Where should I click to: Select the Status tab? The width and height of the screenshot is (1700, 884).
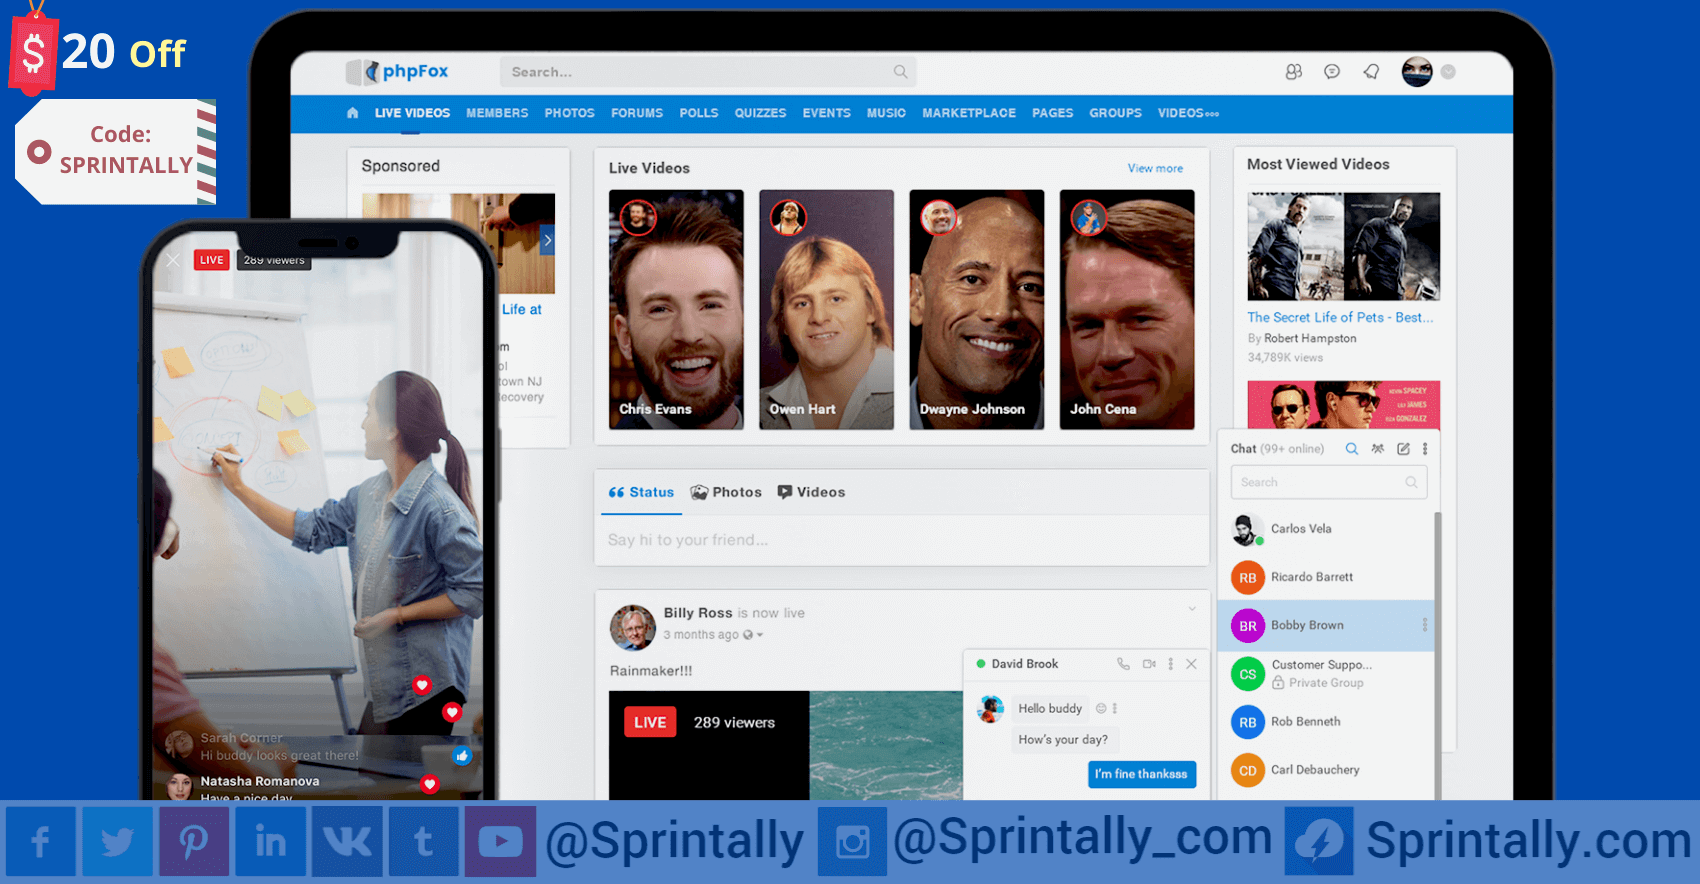point(641,492)
